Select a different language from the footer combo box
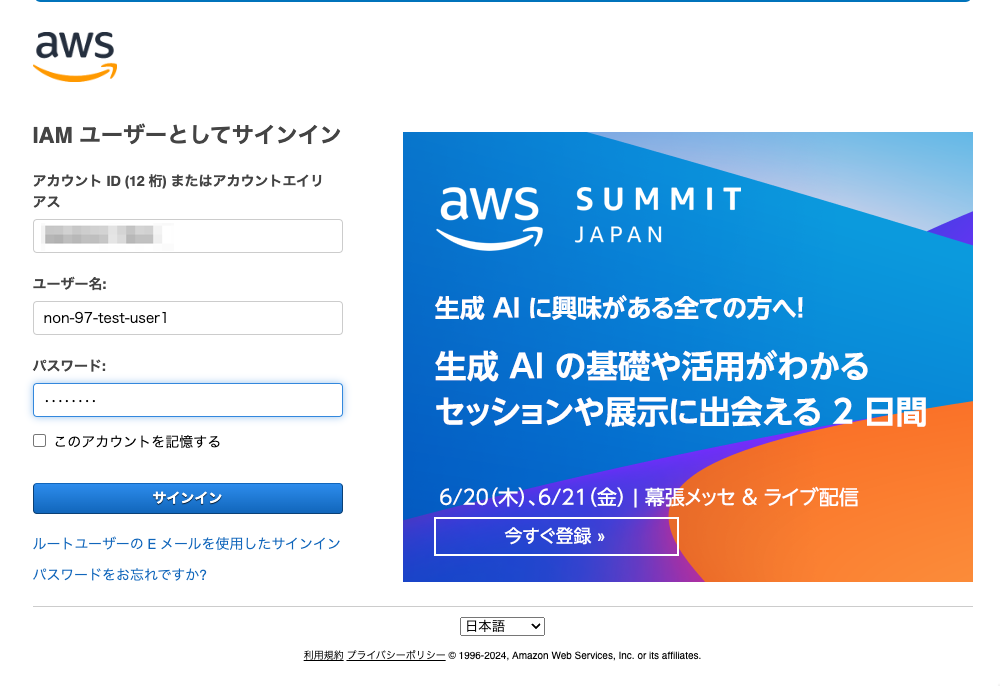This screenshot has height=686, width=1000. (502, 625)
